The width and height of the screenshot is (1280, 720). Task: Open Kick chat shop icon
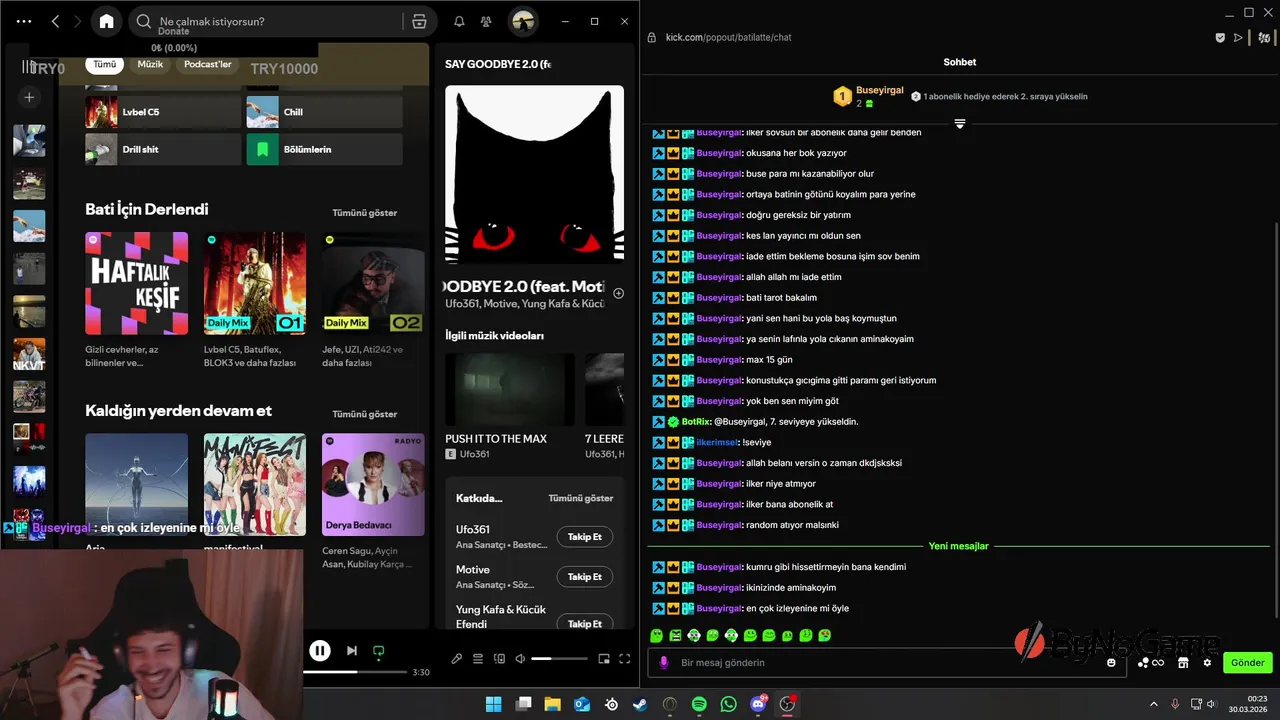[x=1183, y=663]
